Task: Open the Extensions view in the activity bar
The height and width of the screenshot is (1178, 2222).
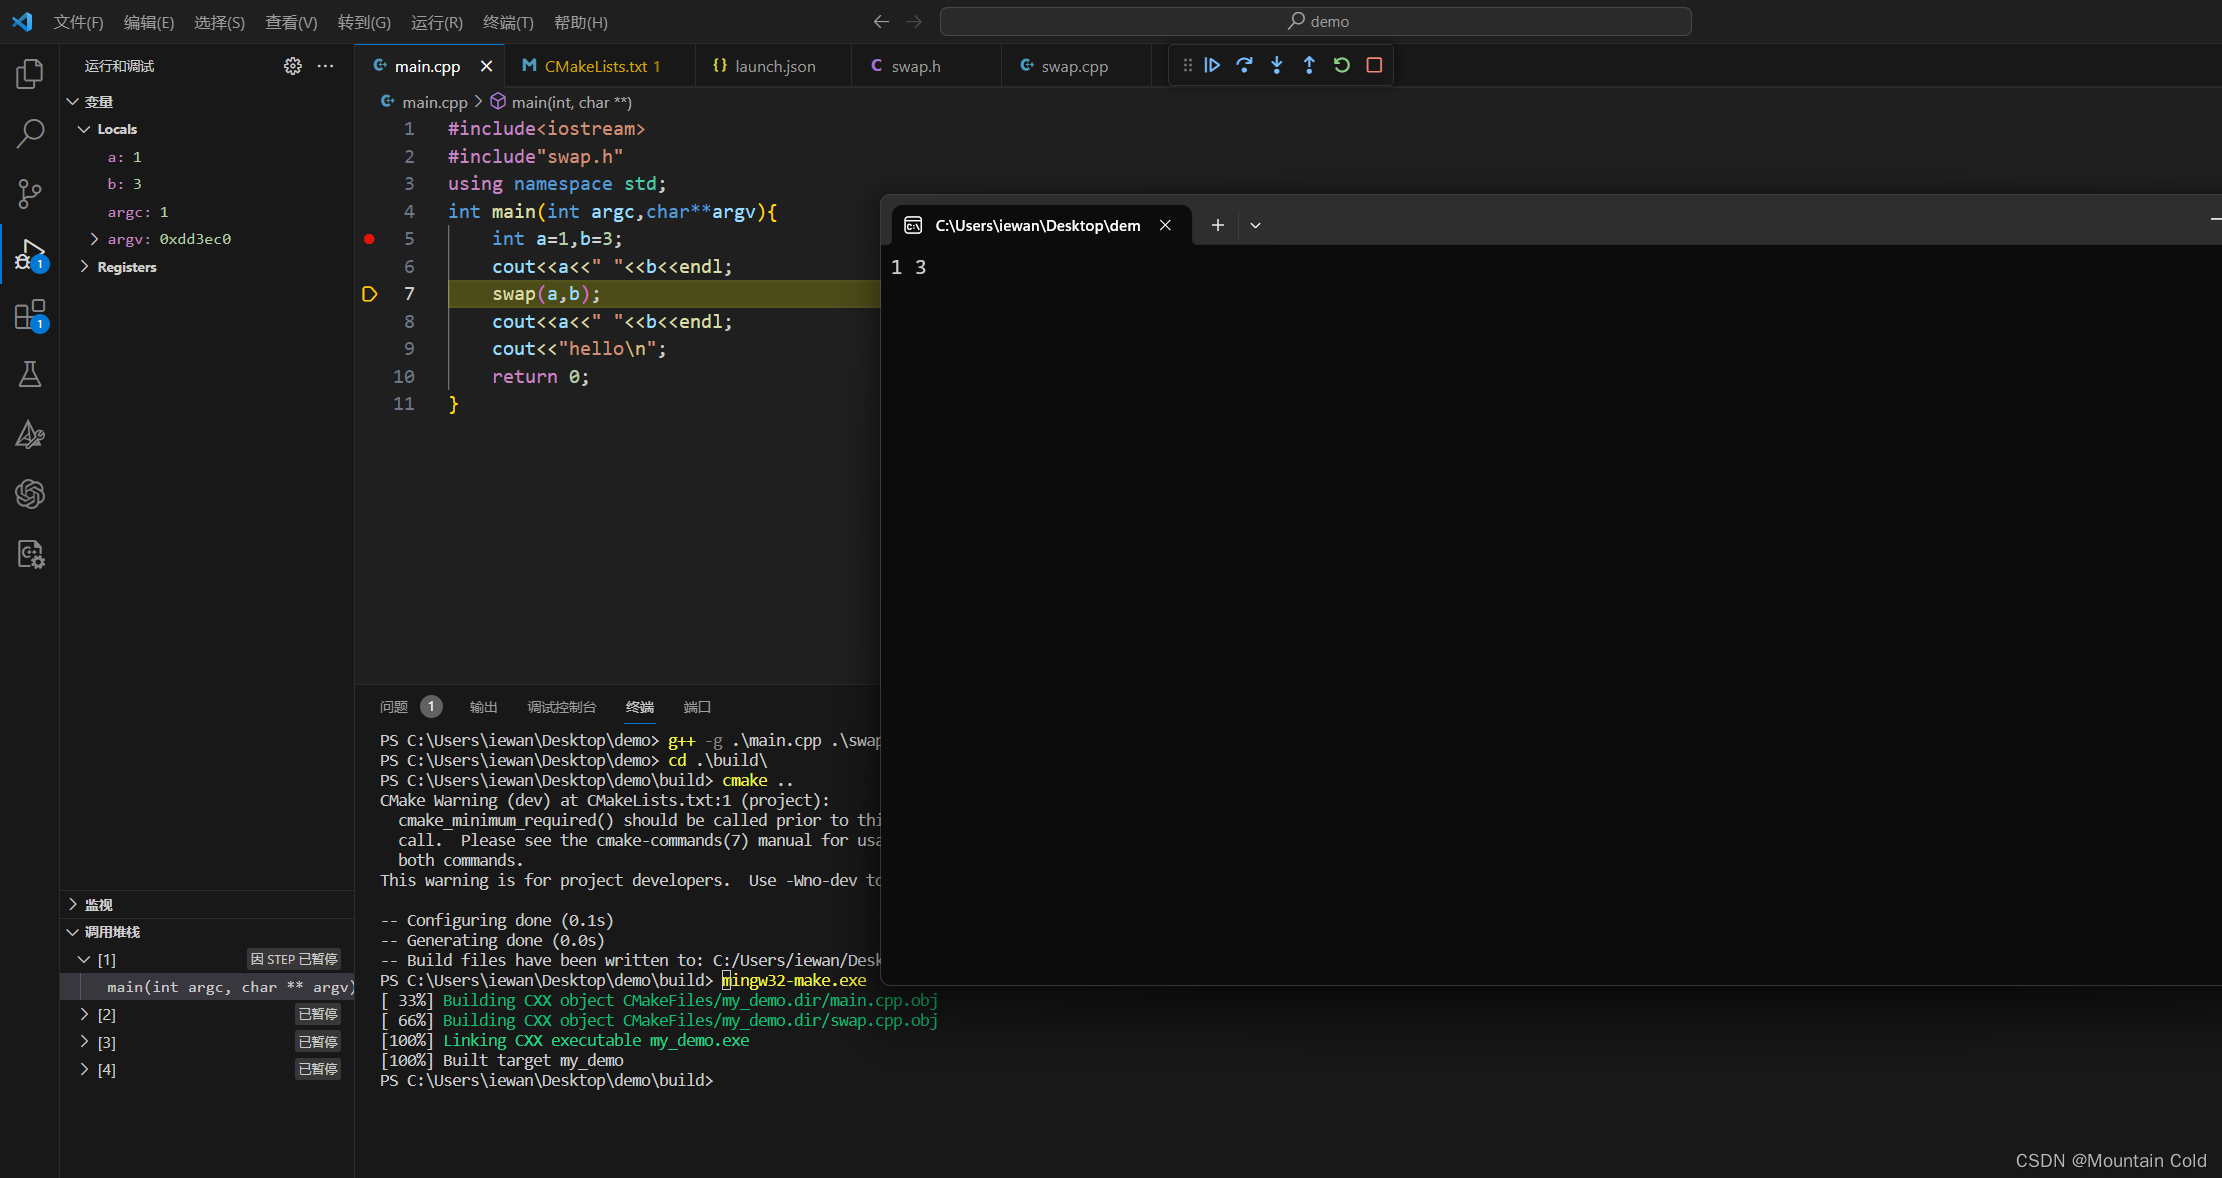Action: [30, 315]
